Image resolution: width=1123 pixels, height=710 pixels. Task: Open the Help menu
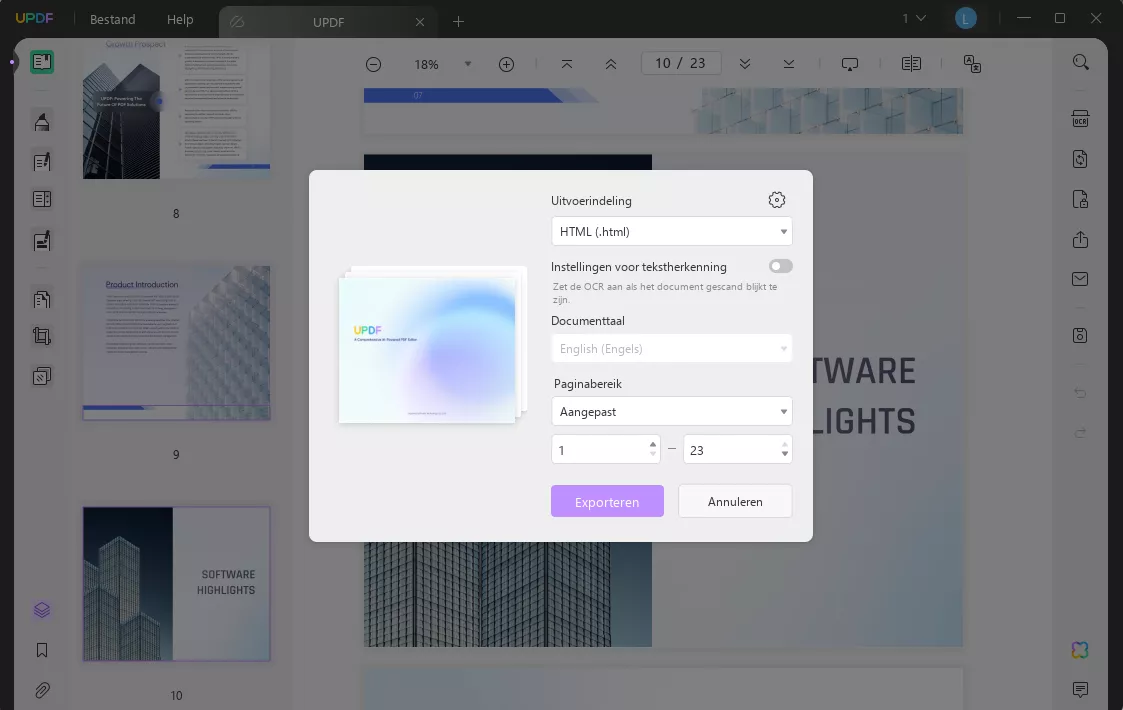coord(180,19)
